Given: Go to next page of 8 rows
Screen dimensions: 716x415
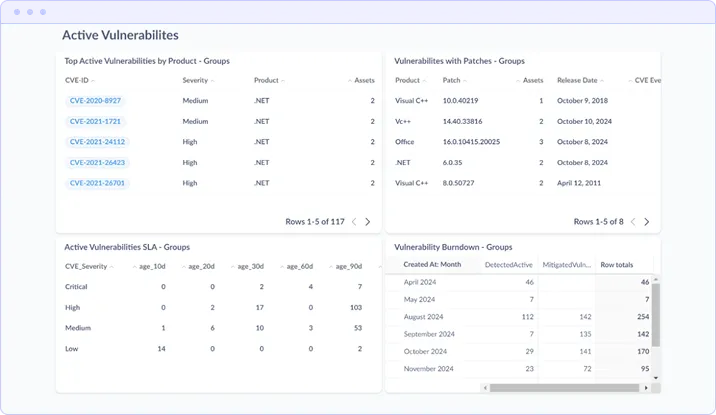Looking at the screenshot, I should pyautogui.click(x=647, y=222).
